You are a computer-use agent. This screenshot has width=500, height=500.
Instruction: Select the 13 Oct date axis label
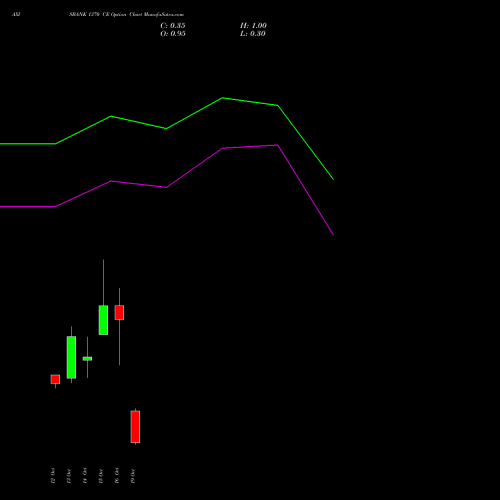point(69,476)
